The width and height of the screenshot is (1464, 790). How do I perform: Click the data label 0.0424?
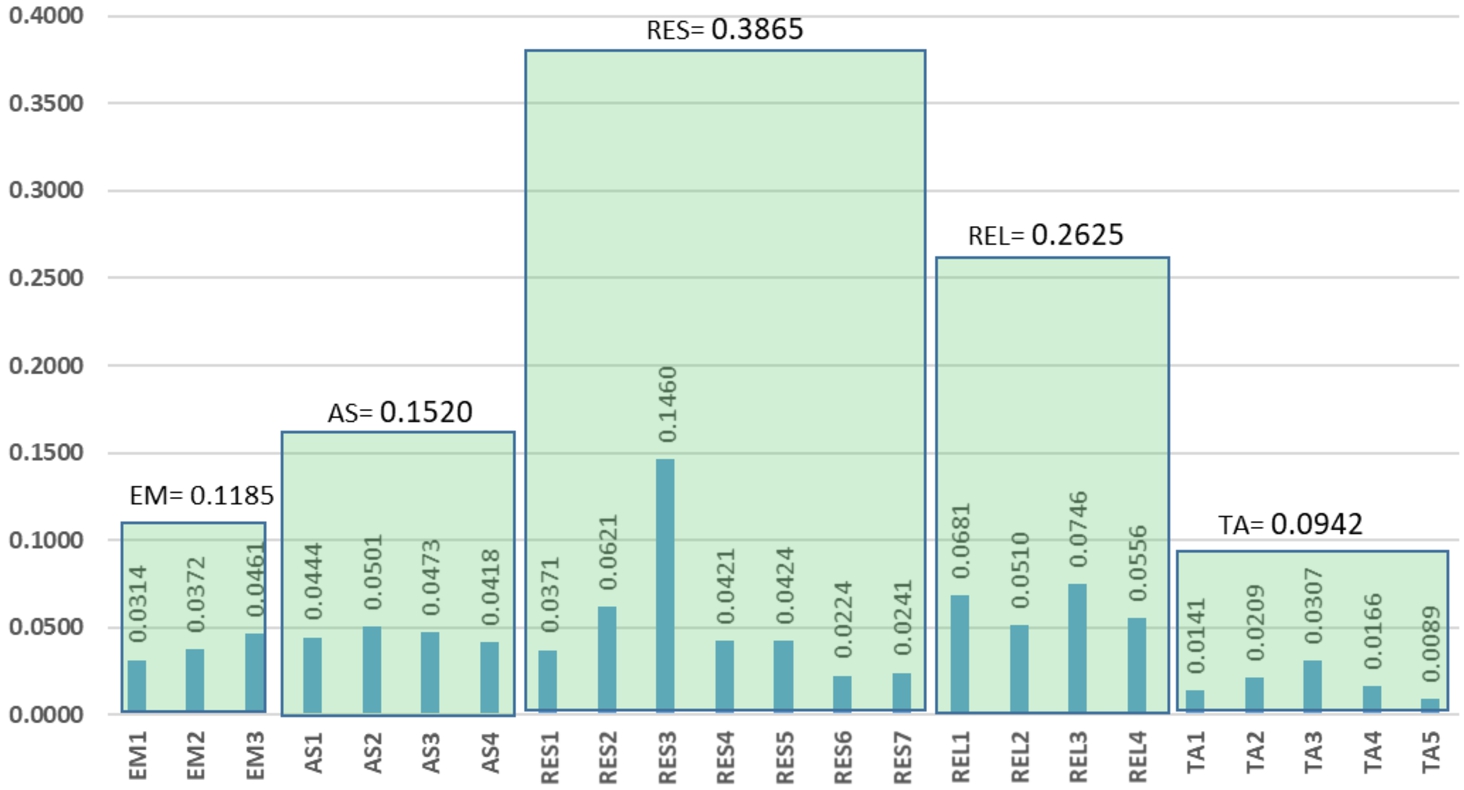[784, 585]
